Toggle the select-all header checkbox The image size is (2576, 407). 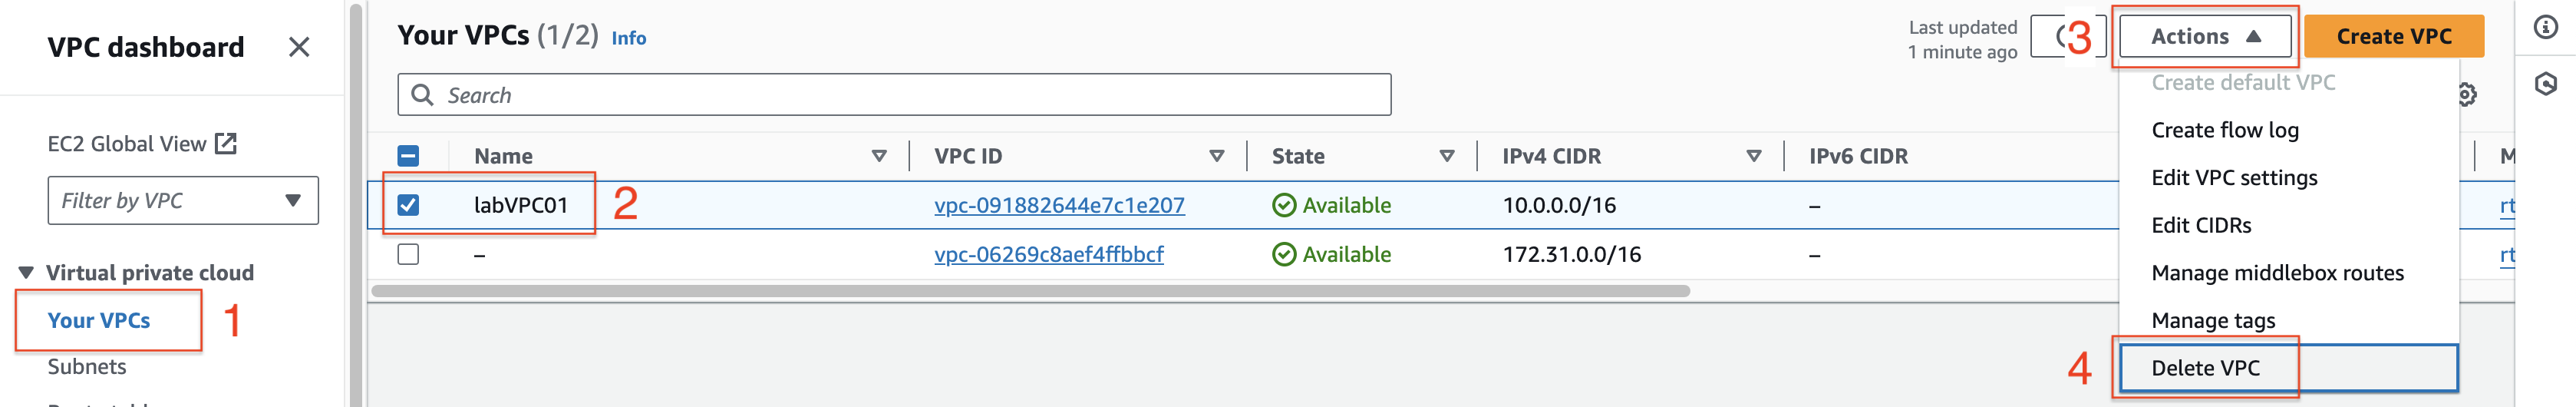[408, 156]
